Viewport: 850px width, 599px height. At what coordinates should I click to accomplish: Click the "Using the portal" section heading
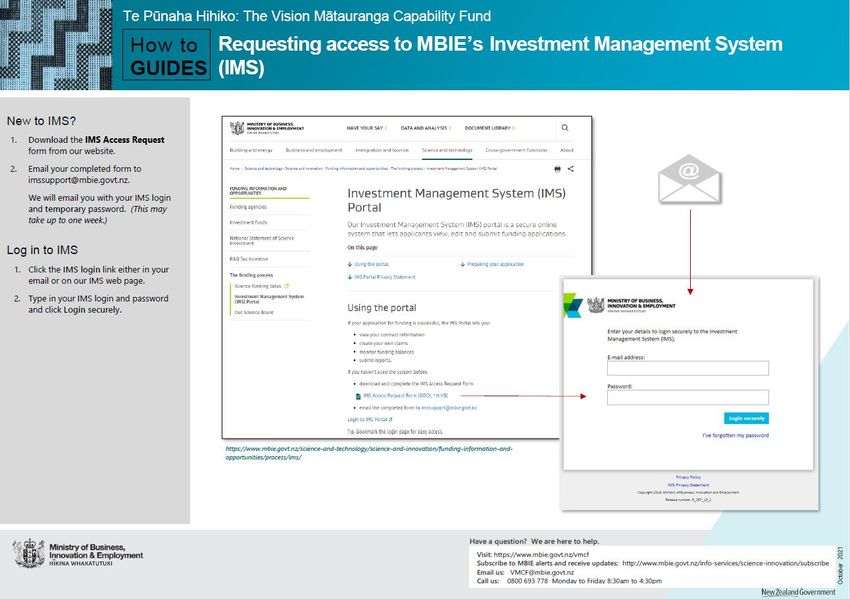pyautogui.click(x=382, y=308)
